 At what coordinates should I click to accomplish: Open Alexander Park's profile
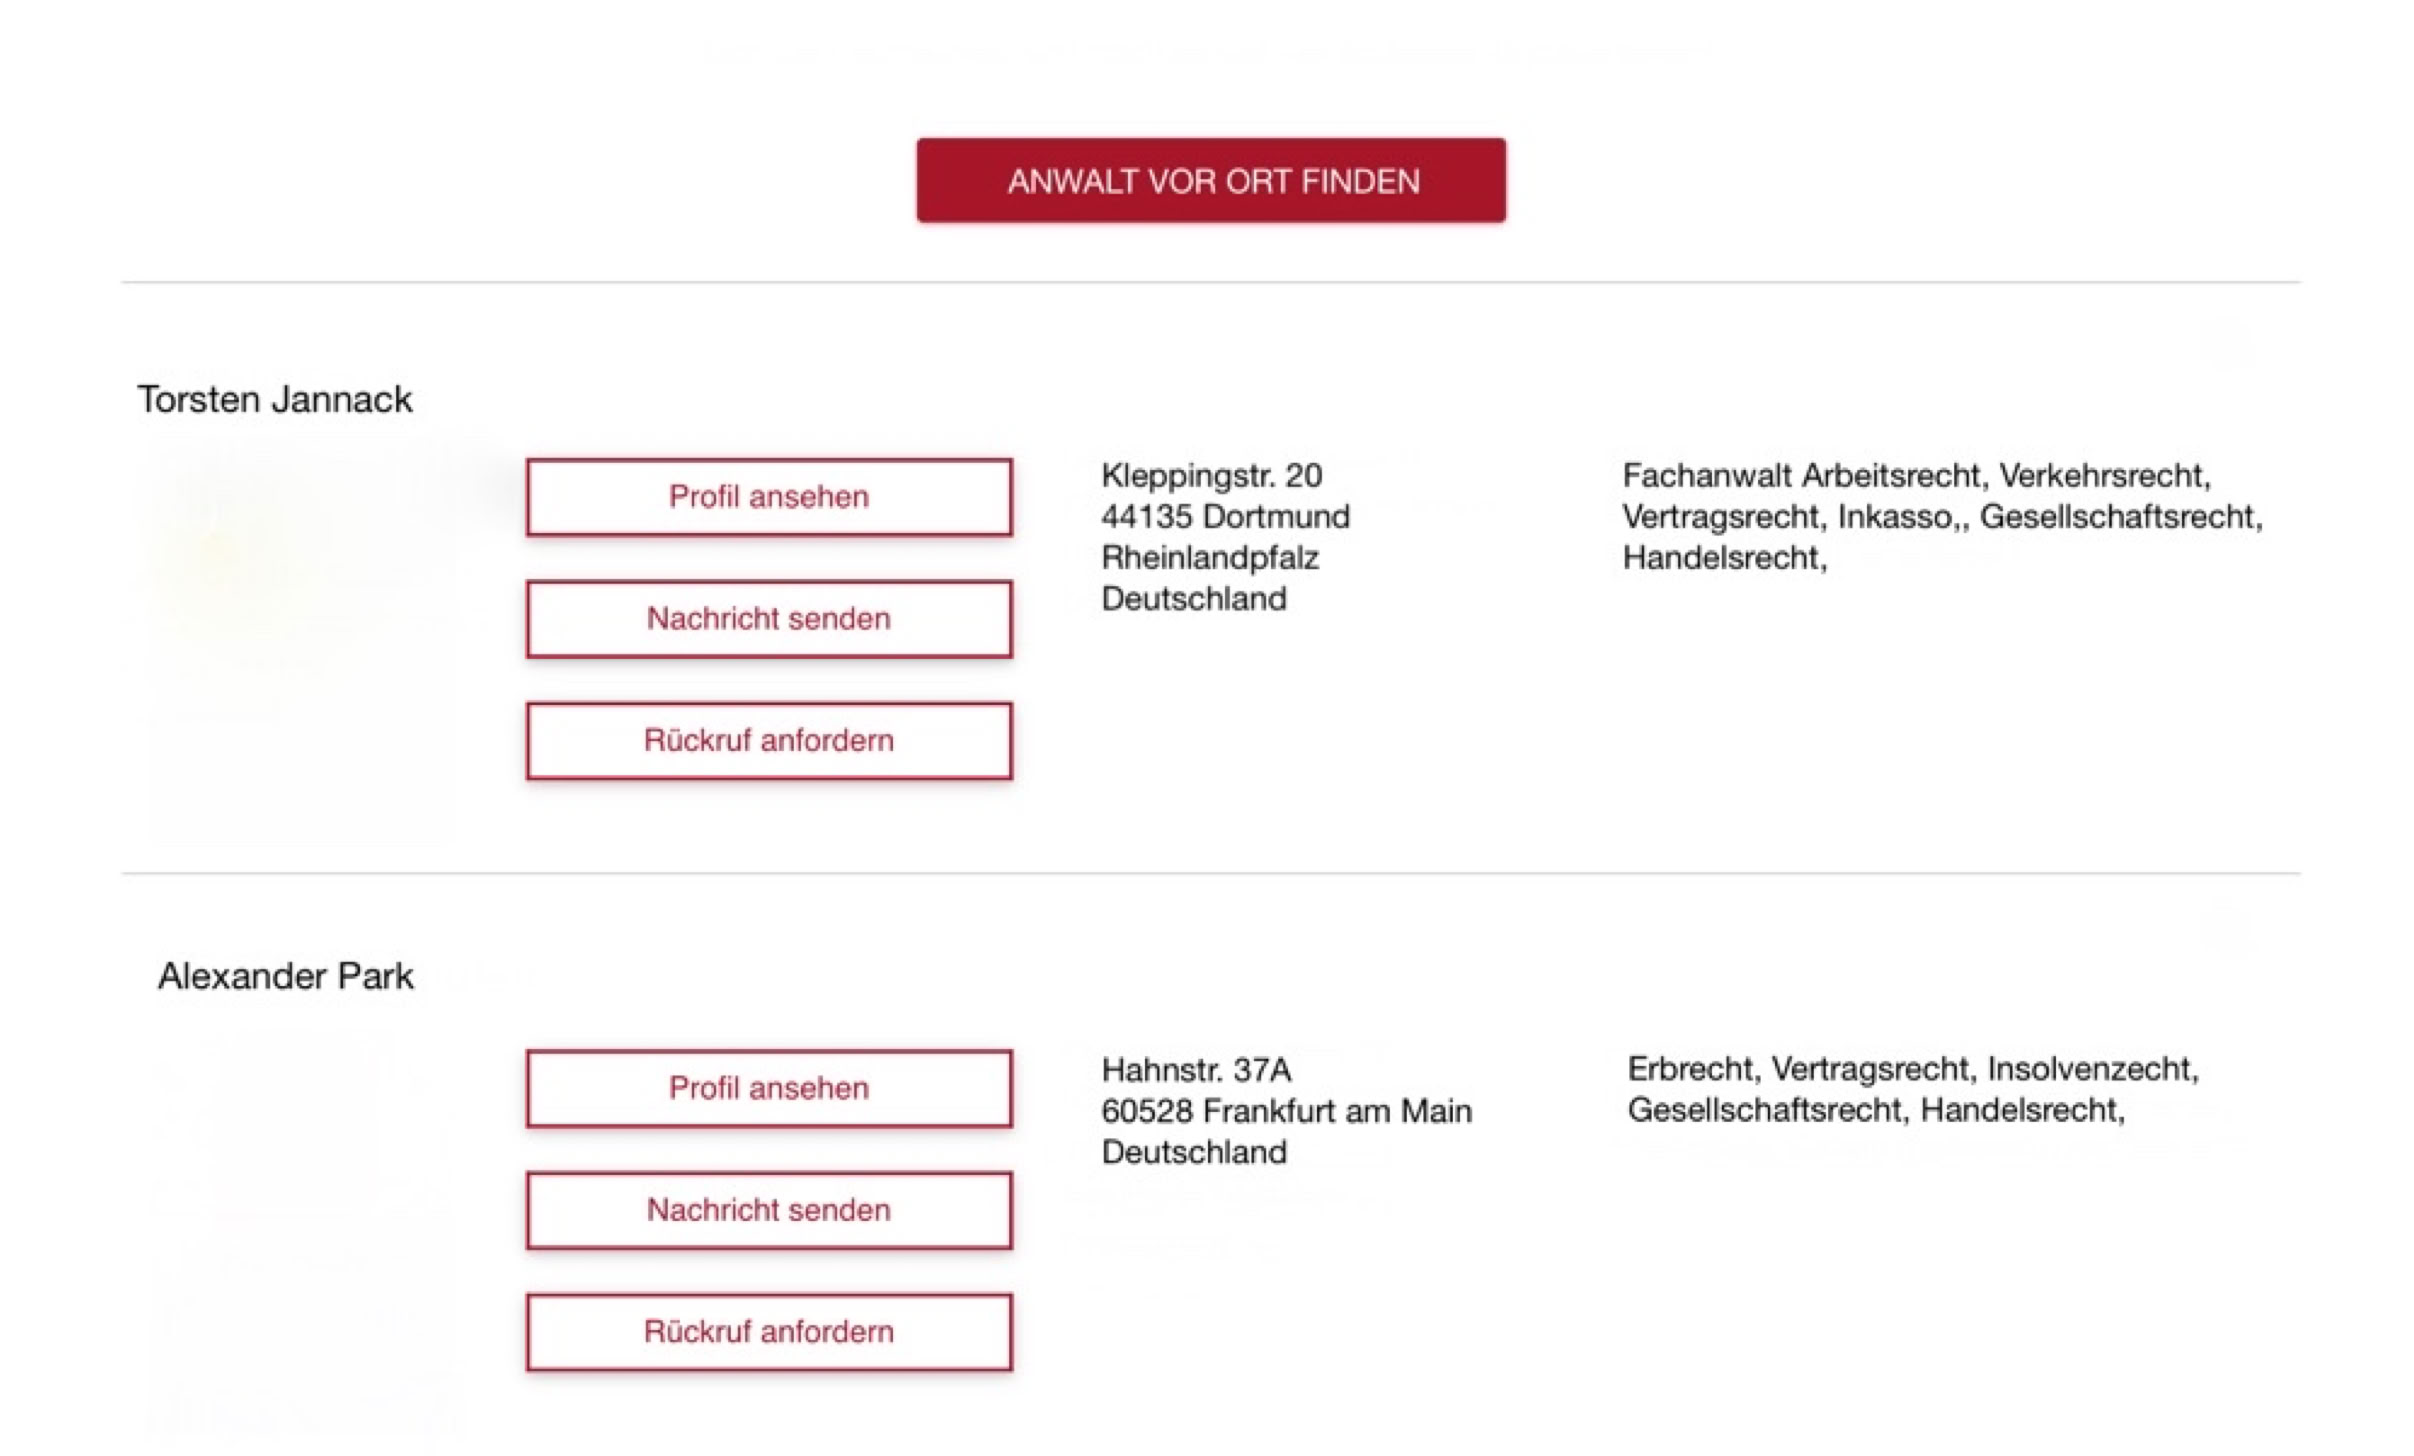coord(768,1088)
